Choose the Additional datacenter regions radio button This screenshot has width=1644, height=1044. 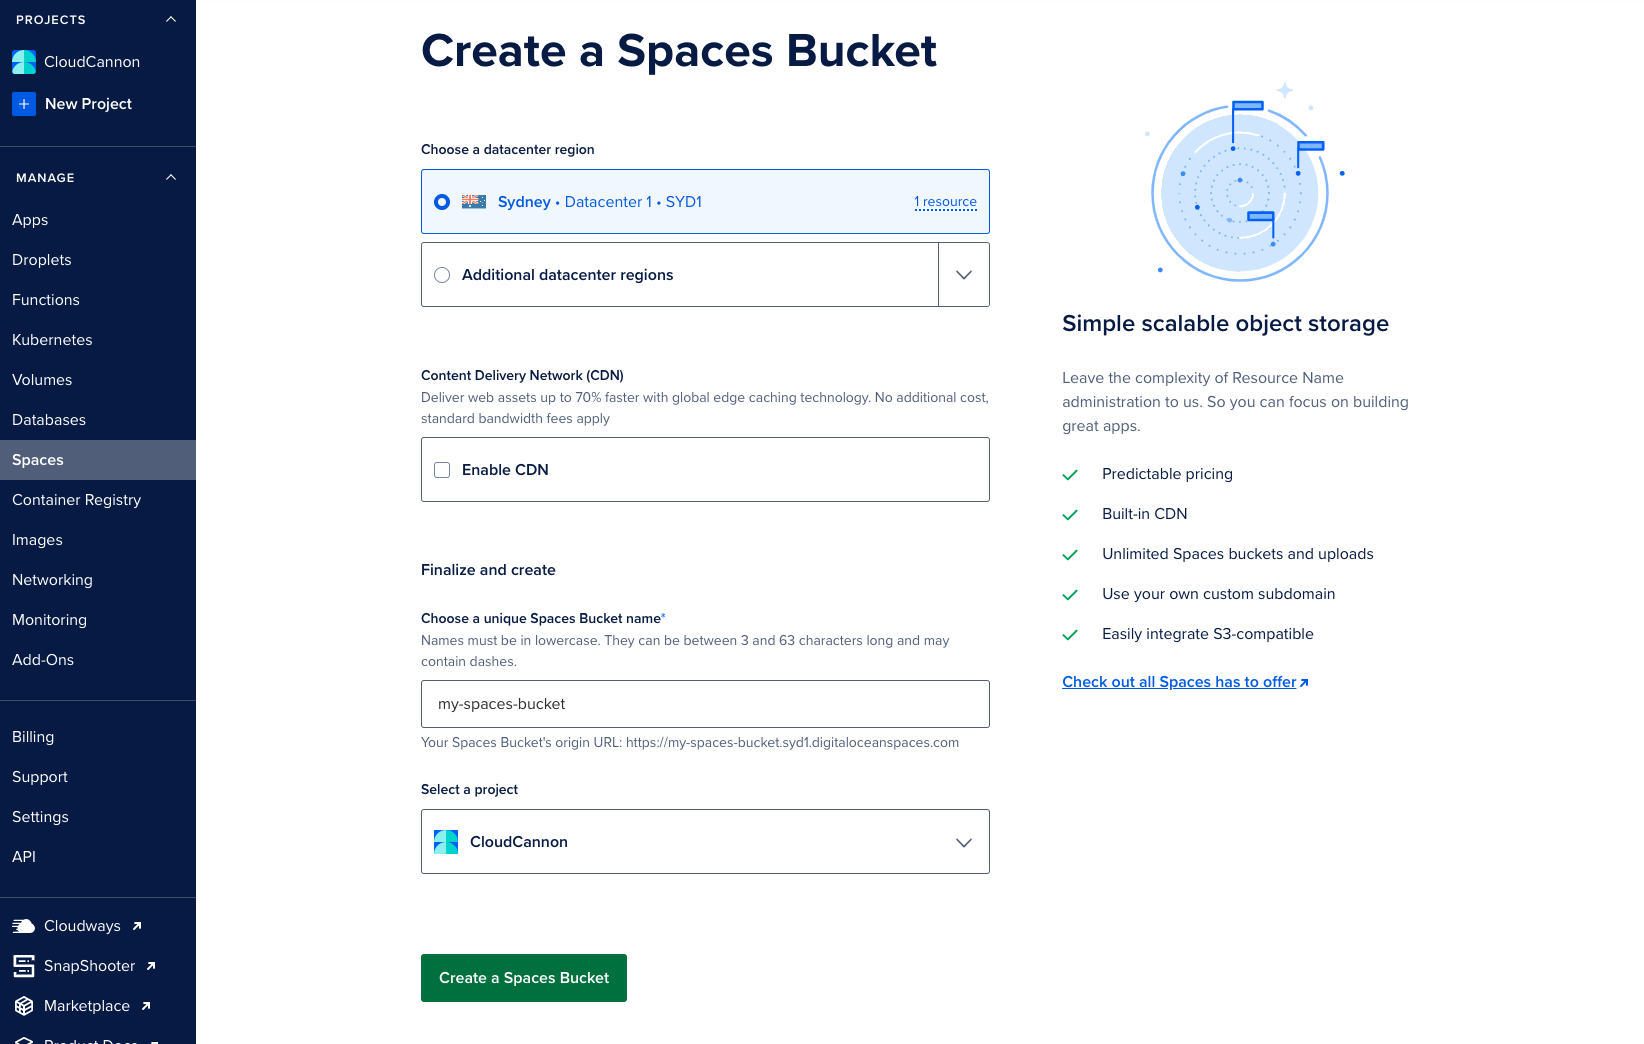[442, 274]
